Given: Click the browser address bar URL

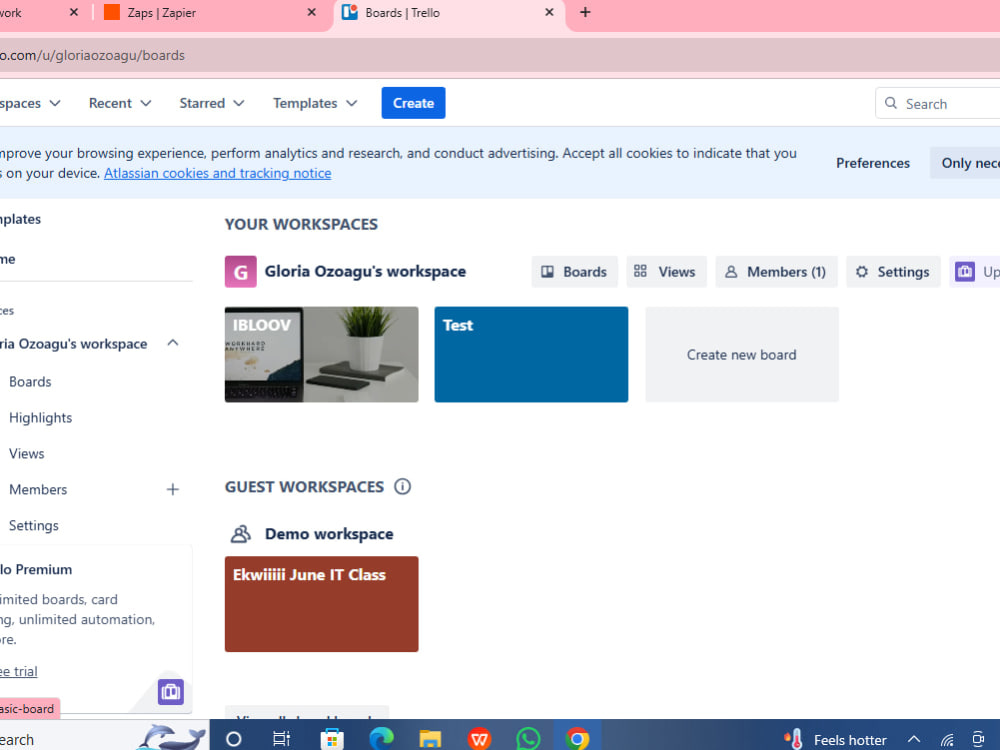Looking at the screenshot, I should pos(92,55).
